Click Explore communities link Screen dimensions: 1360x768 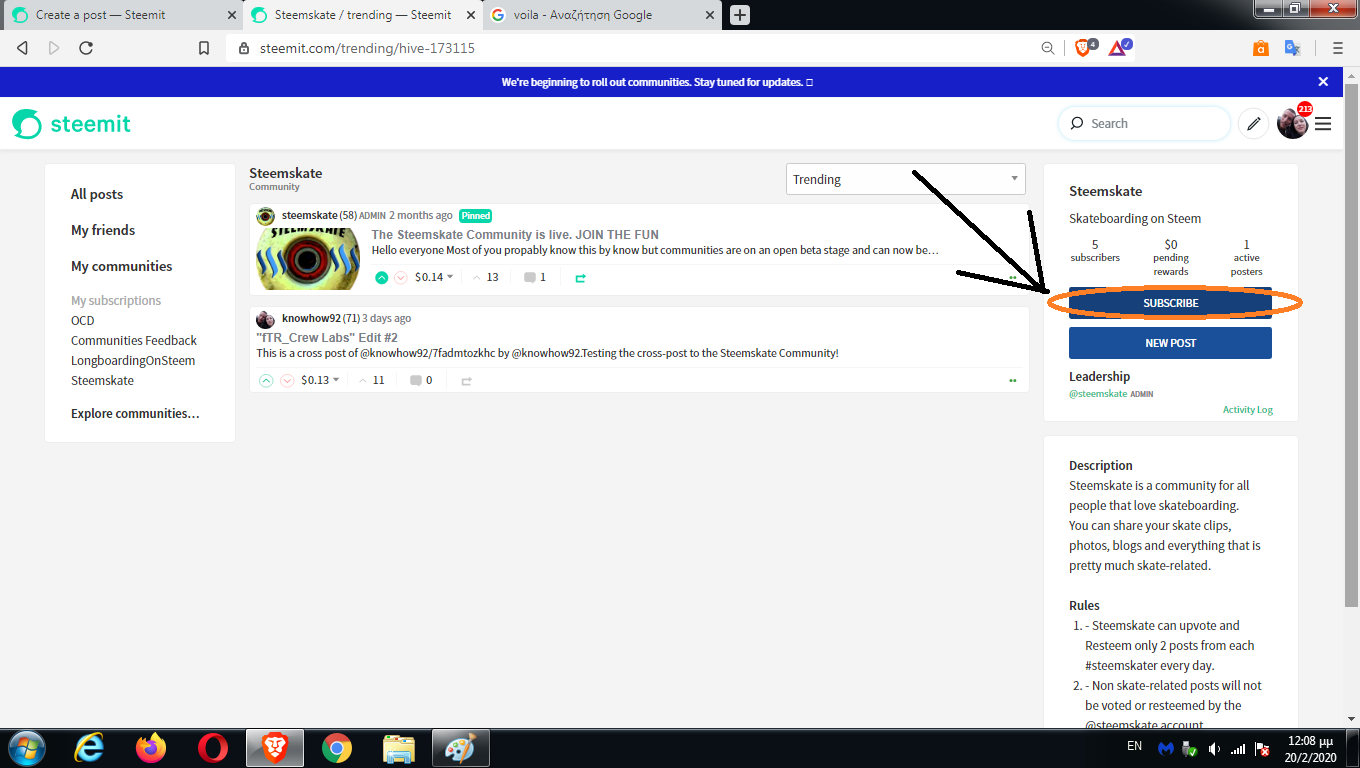point(135,413)
